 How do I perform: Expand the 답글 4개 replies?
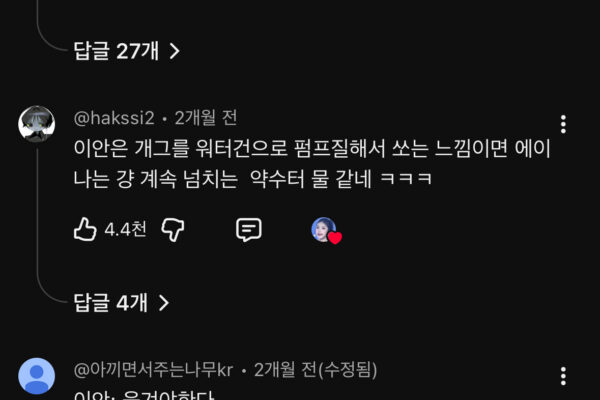tap(121, 303)
